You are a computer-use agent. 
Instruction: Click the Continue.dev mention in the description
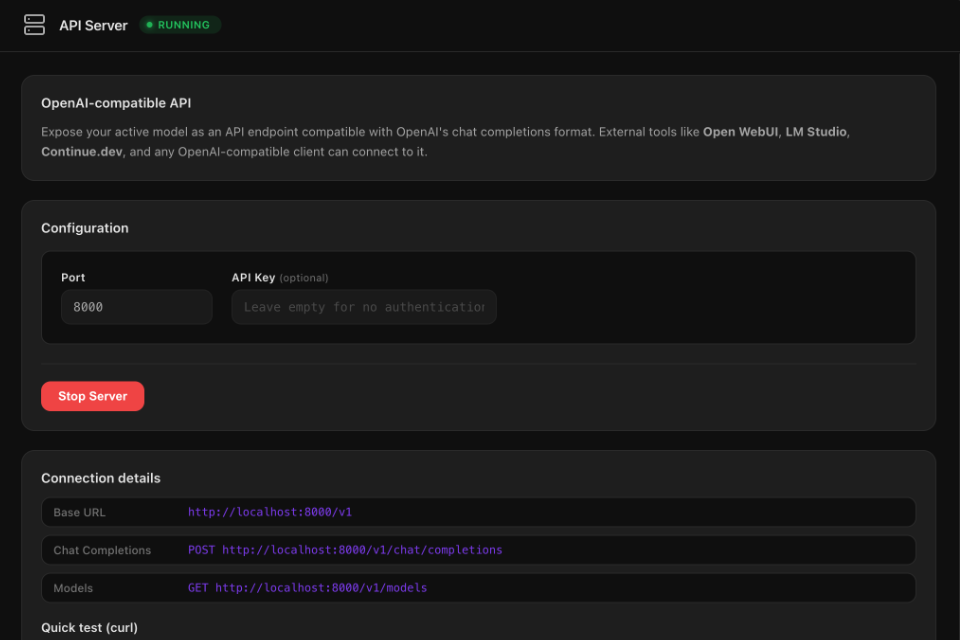coord(74,151)
